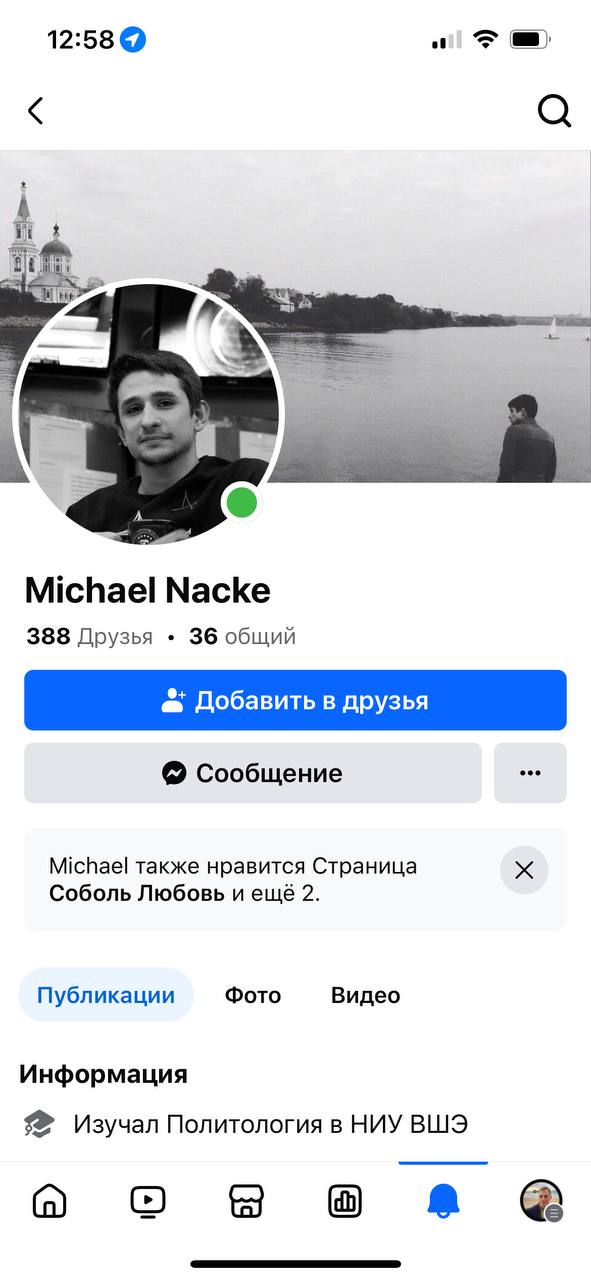Image resolution: width=591 pixels, height=1280 pixels.
Task: Open the Home feed icon
Action: tap(49, 1201)
